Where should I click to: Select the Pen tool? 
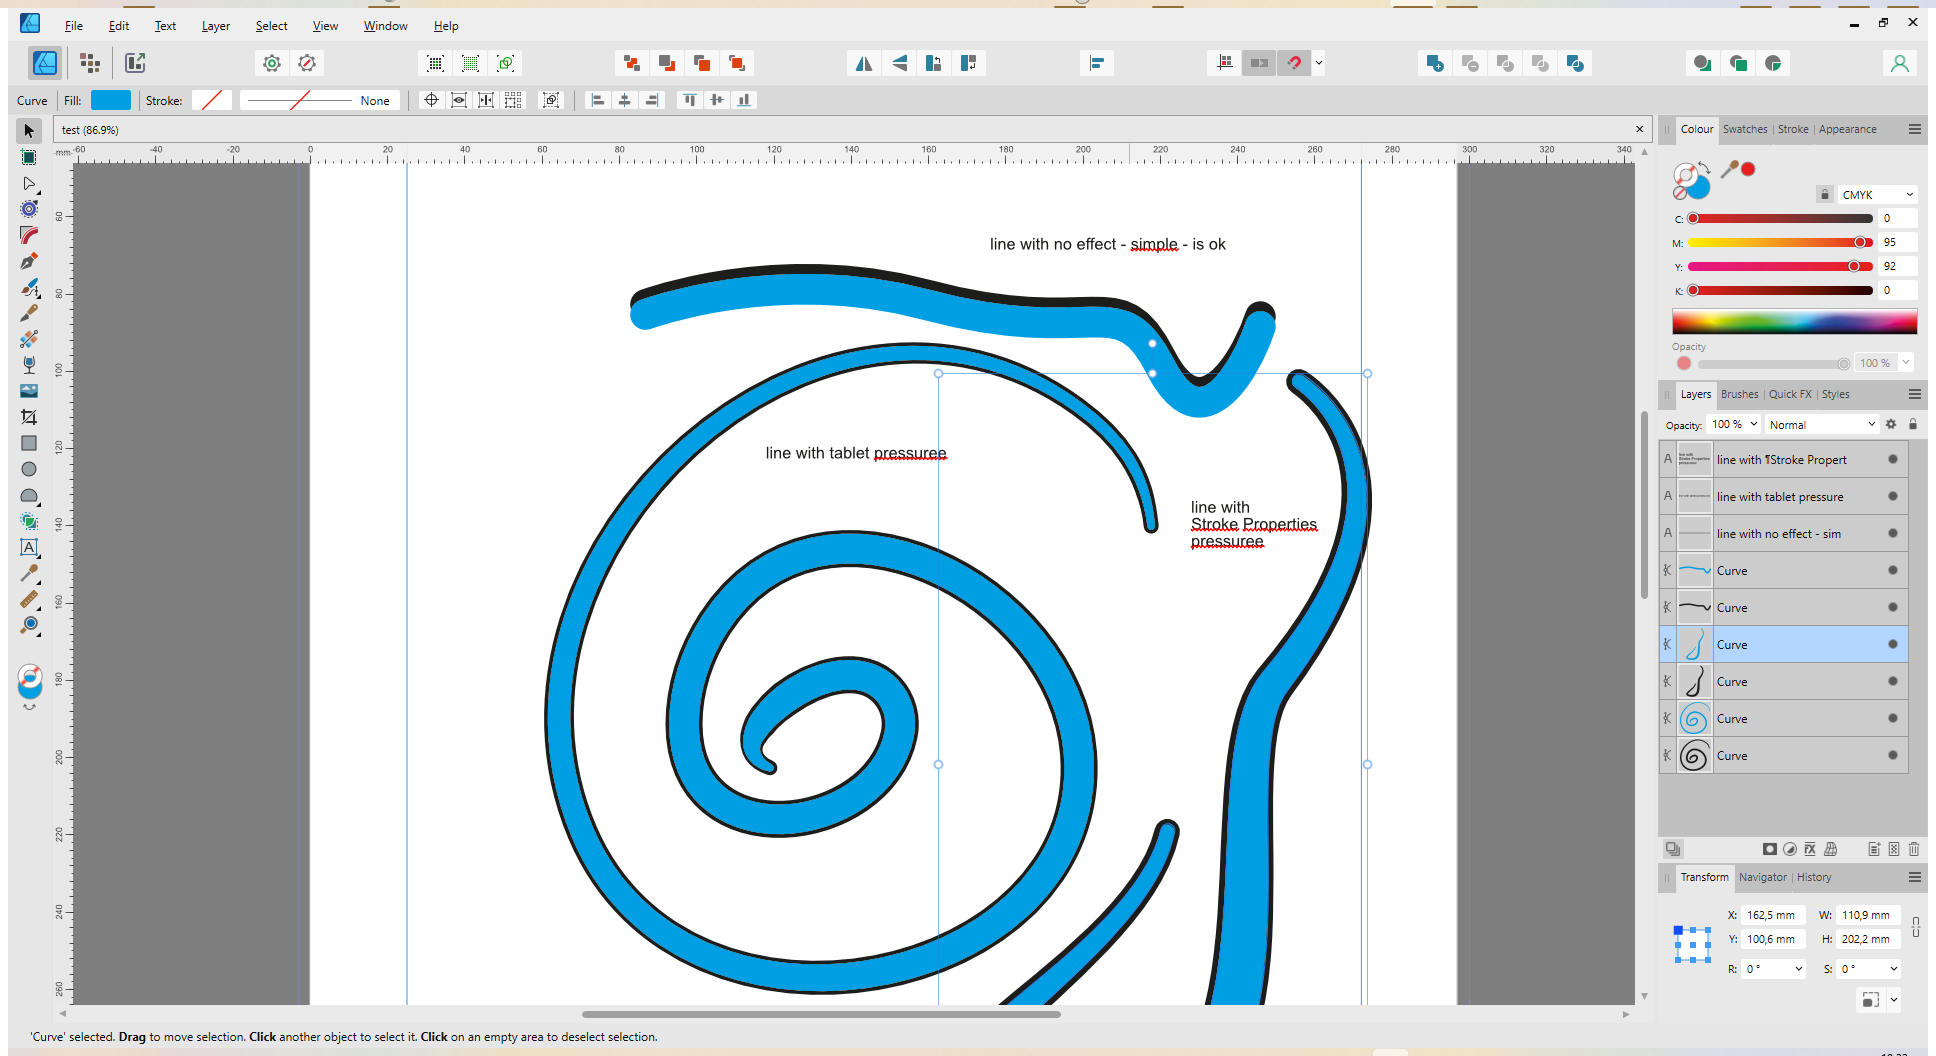[x=29, y=261]
